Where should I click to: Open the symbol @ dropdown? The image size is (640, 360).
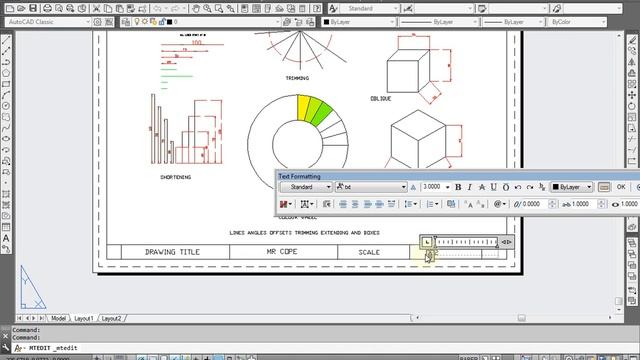click(x=500, y=204)
